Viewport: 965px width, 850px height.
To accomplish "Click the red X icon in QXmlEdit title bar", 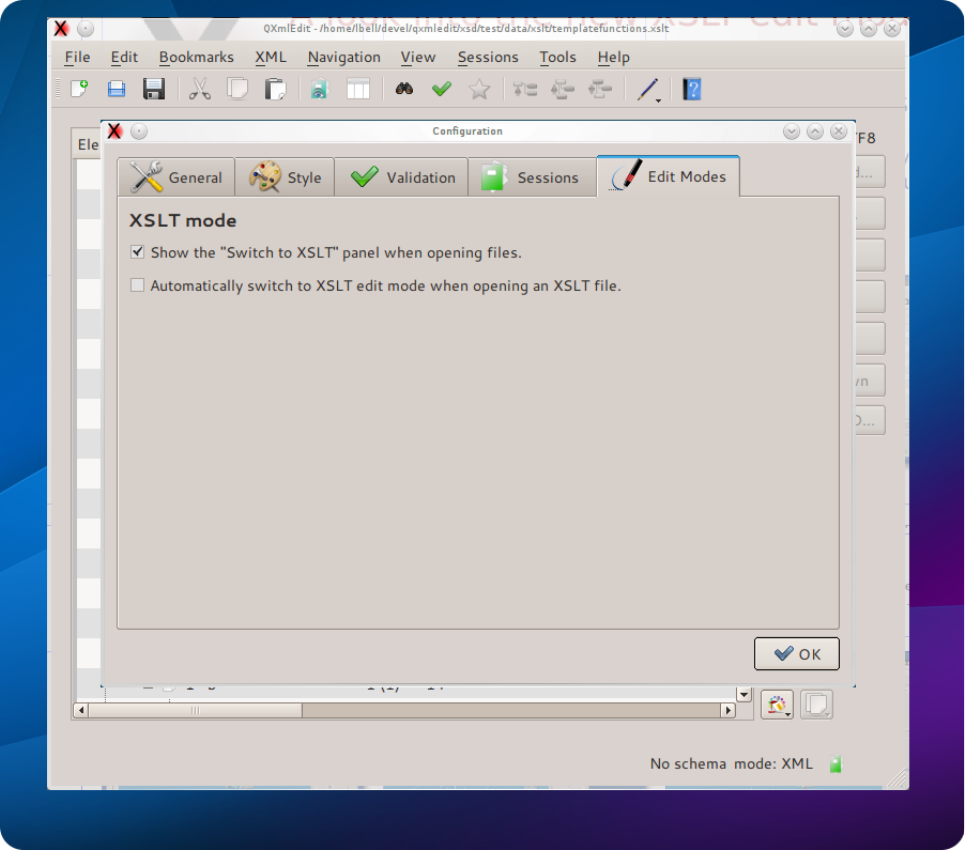I will pyautogui.click(x=61, y=28).
